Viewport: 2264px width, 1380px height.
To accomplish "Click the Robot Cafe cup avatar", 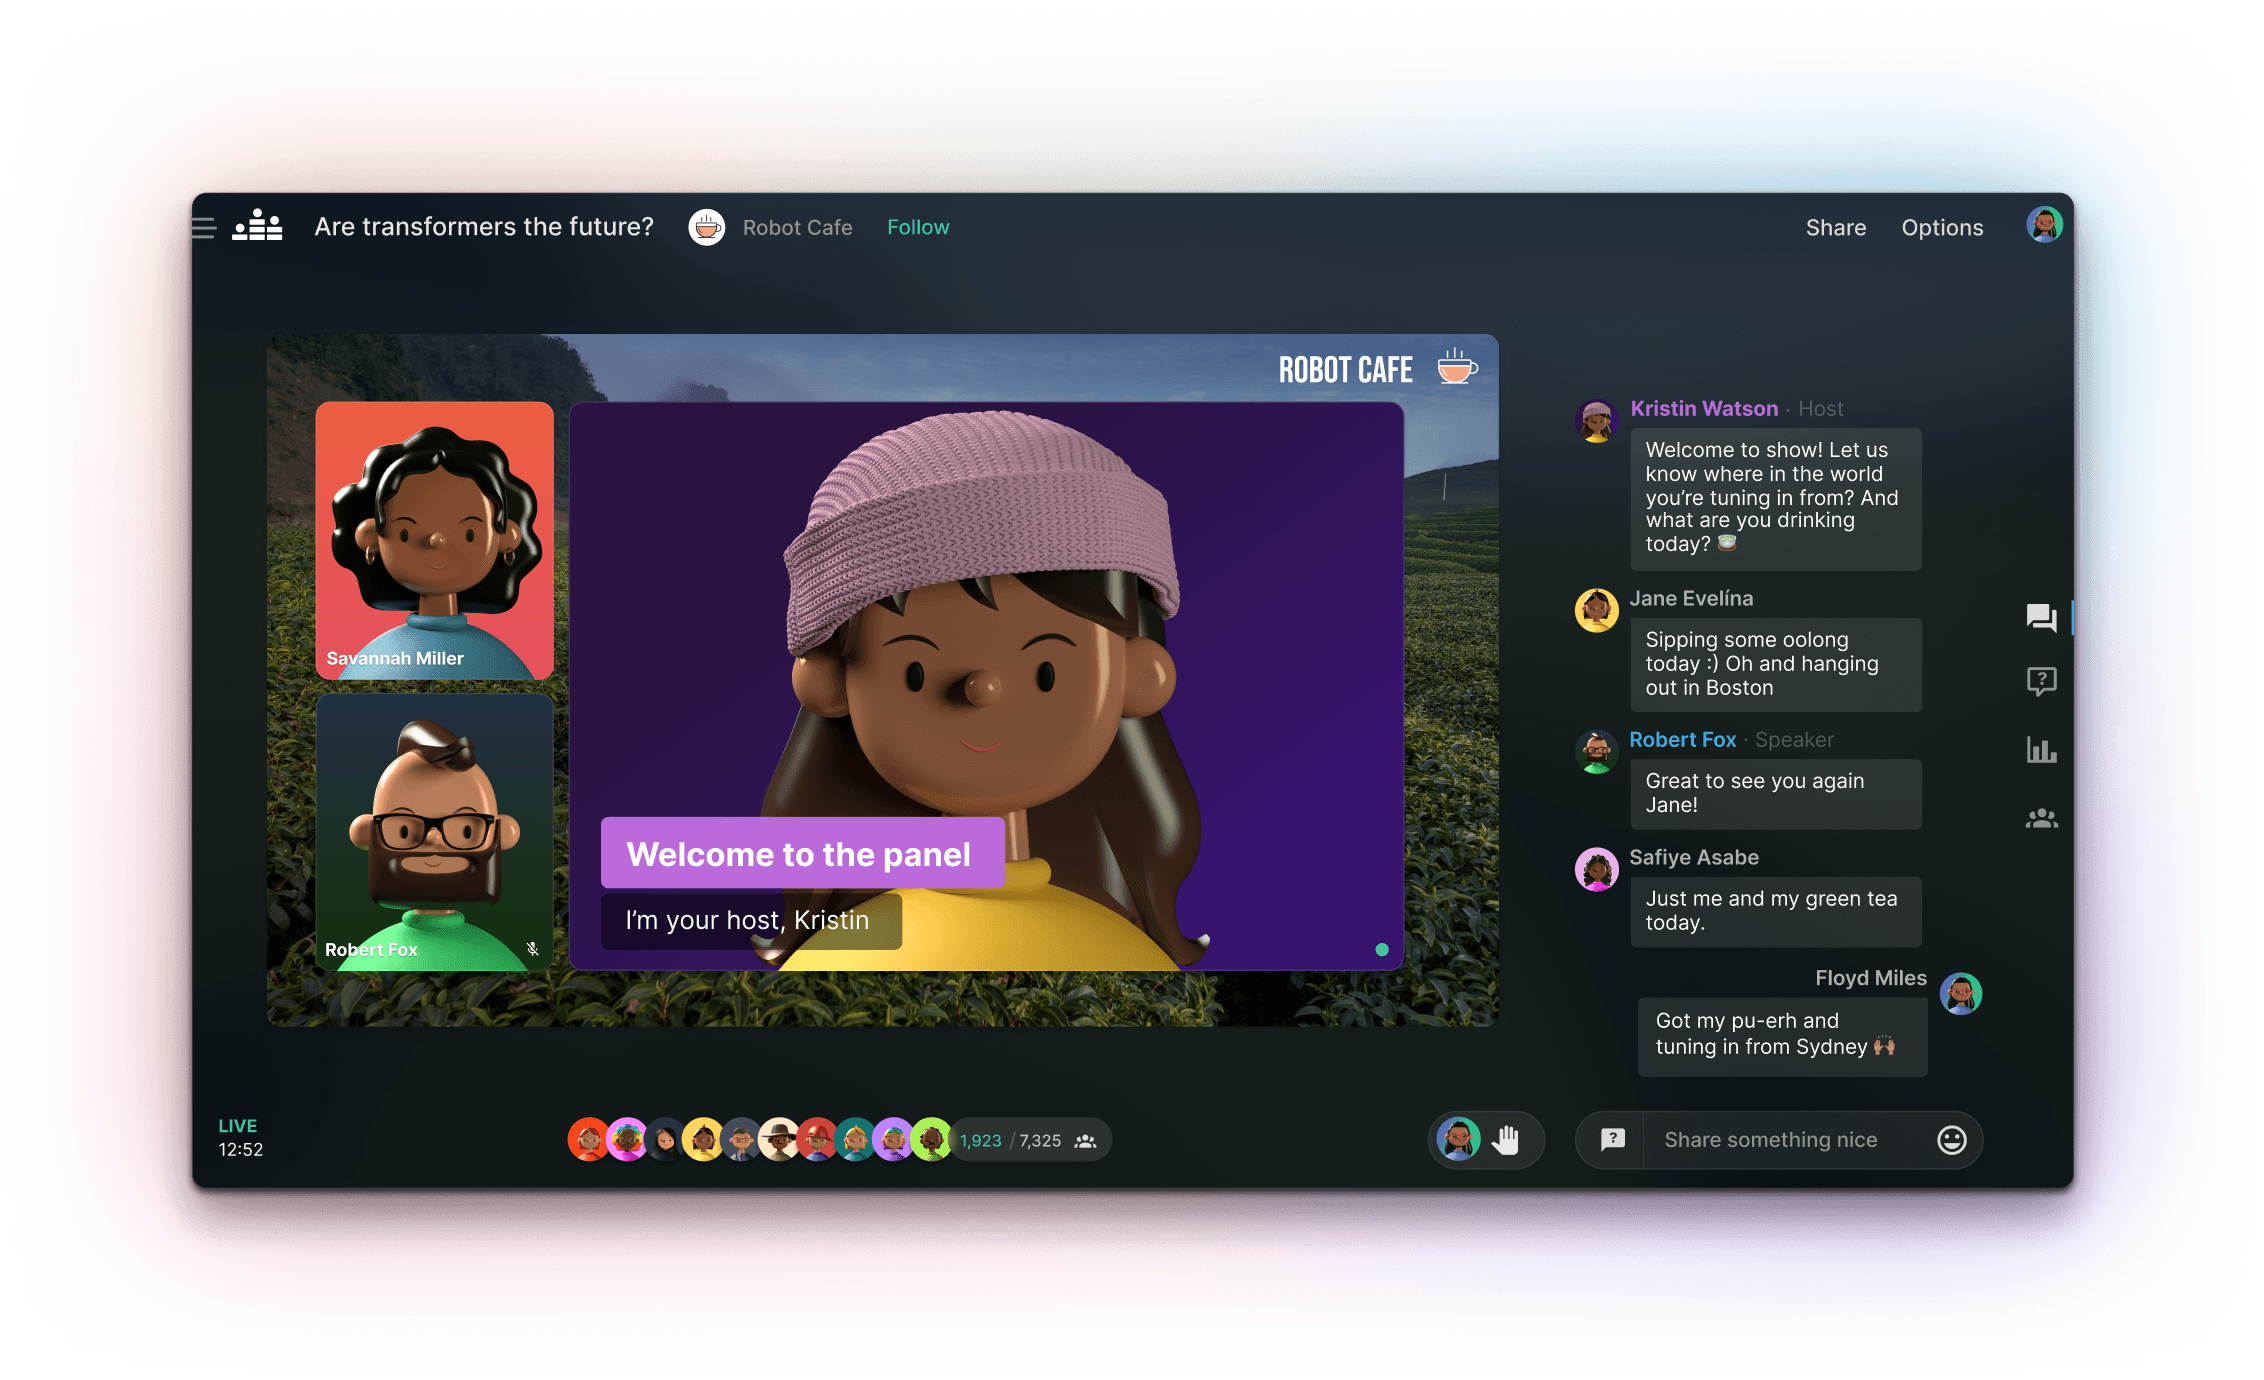I will pyautogui.click(x=707, y=228).
